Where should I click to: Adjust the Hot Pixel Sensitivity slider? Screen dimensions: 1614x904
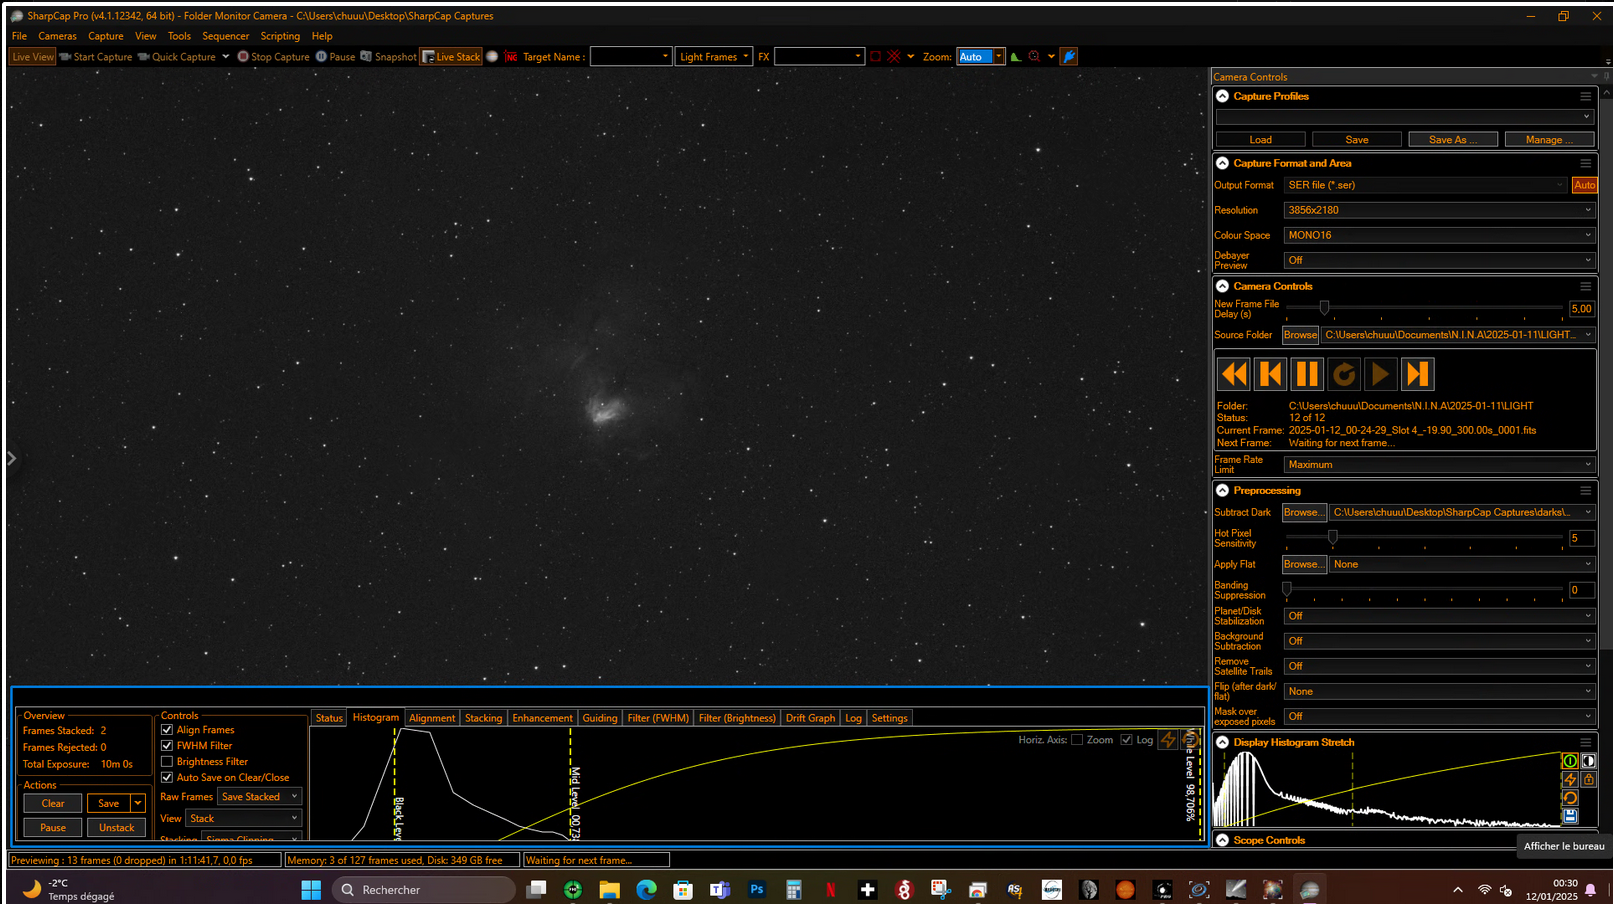point(1332,537)
